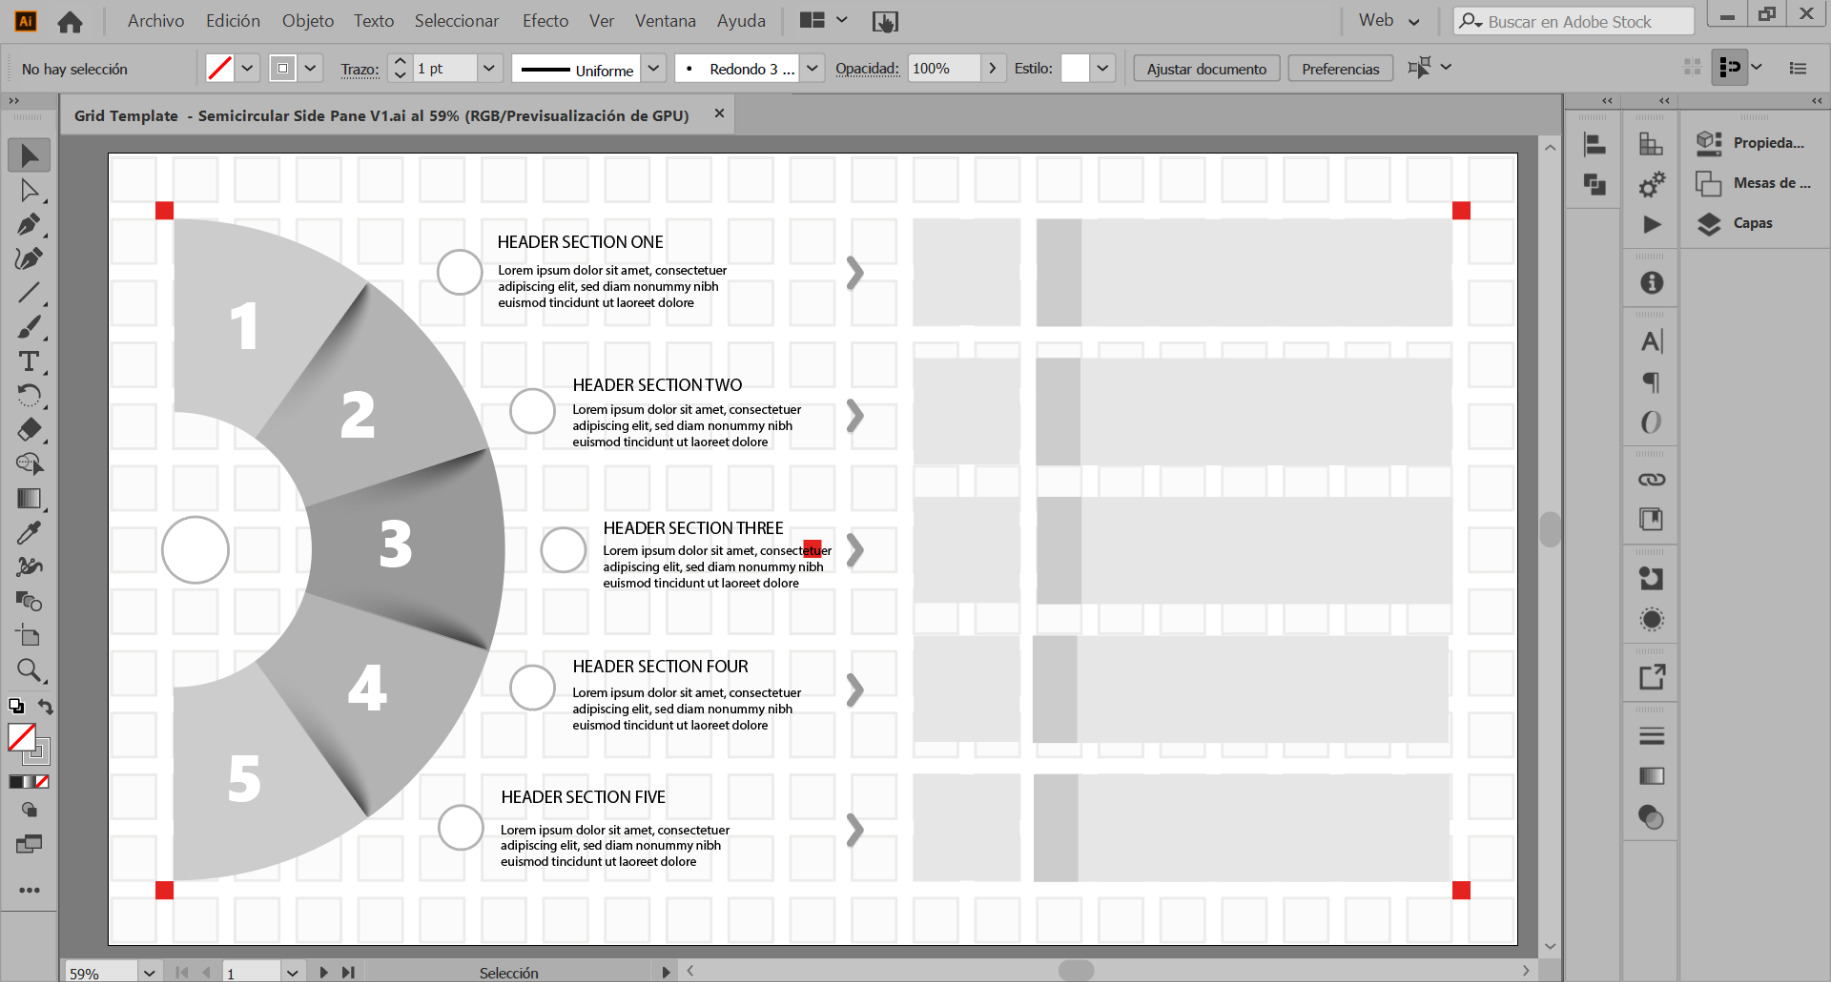Select the Pen tool
1831x982 pixels.
[29, 225]
